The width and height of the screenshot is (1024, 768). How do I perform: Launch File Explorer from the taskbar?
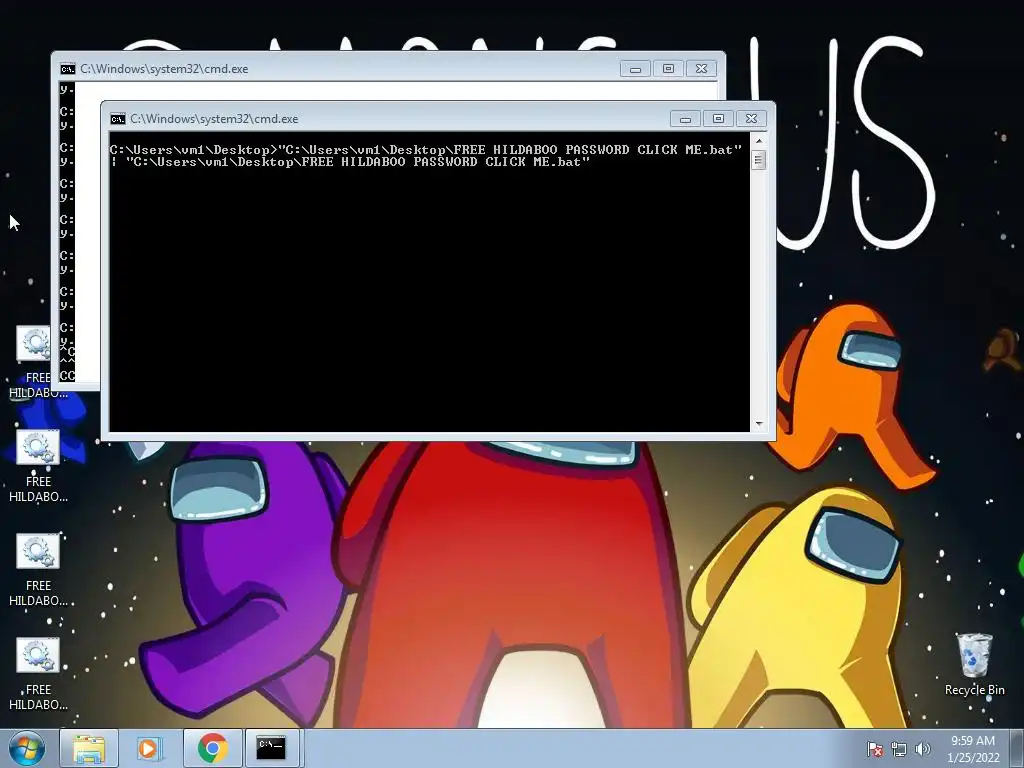point(89,748)
